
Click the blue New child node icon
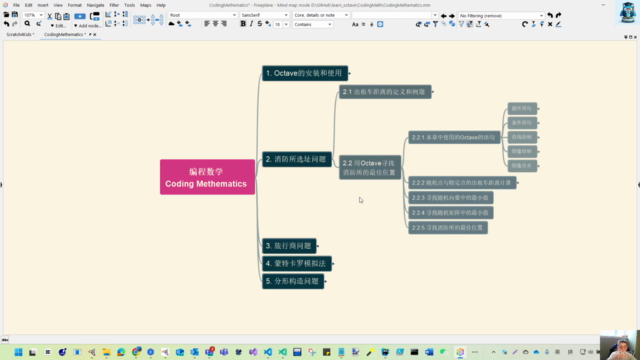80,16
